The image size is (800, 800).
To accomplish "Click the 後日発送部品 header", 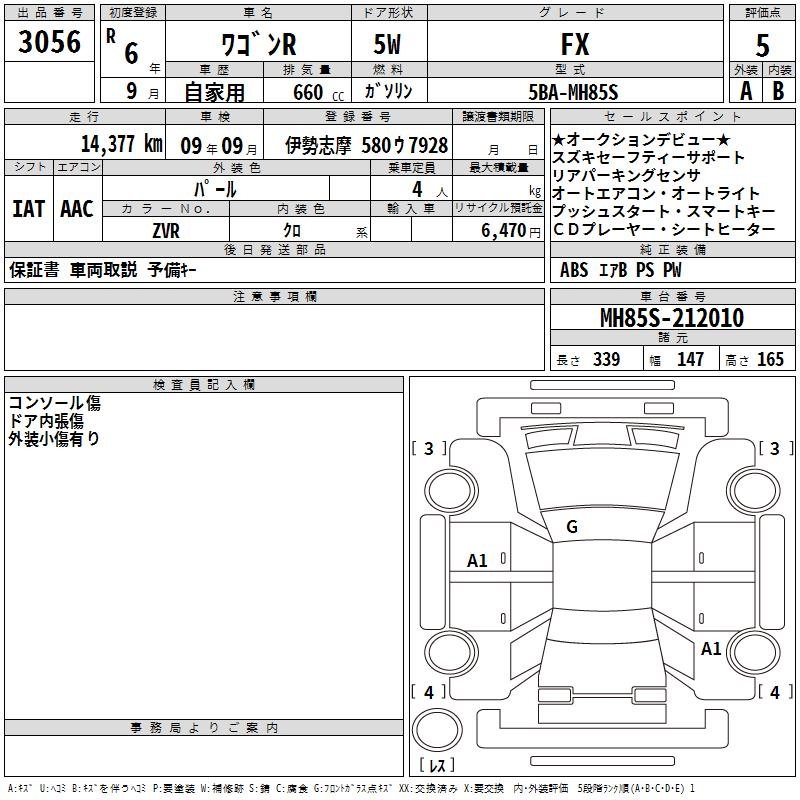I will (x=275, y=249).
